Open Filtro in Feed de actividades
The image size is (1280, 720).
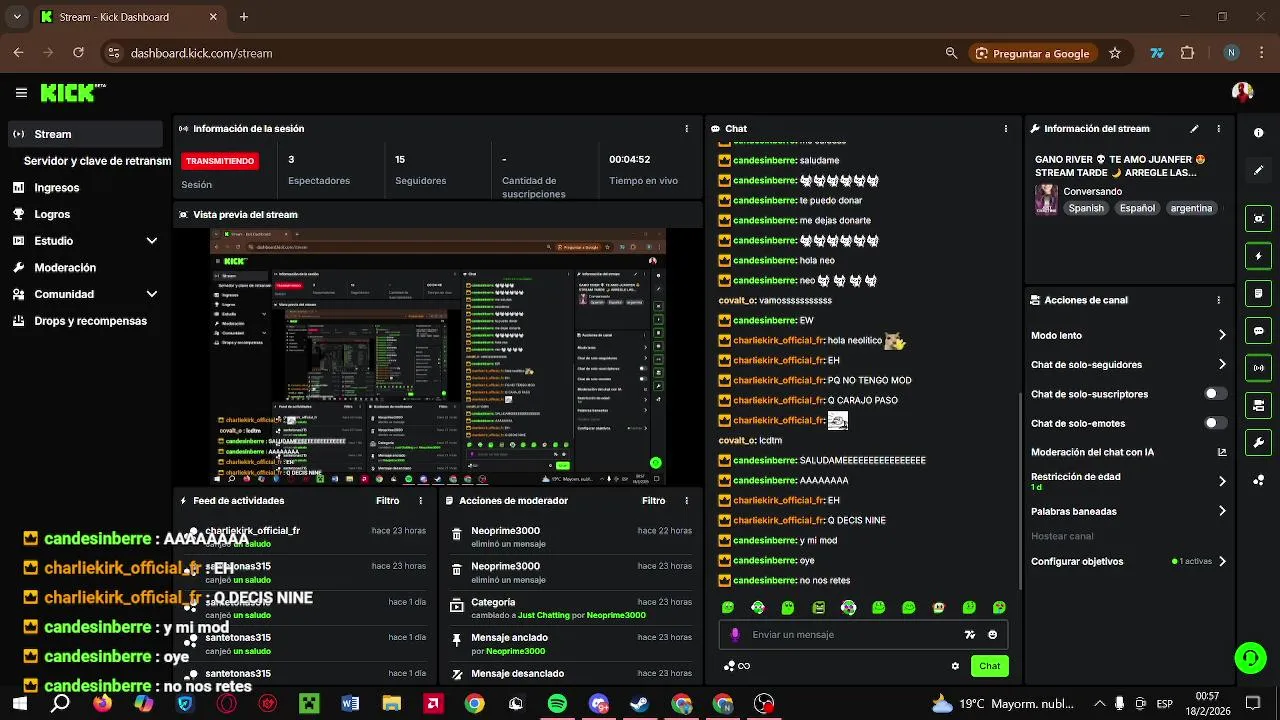(x=387, y=501)
